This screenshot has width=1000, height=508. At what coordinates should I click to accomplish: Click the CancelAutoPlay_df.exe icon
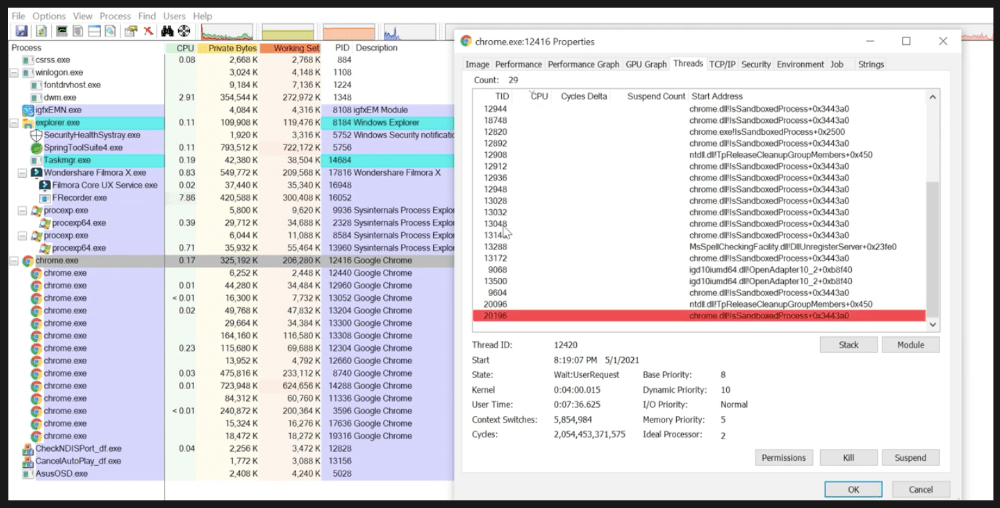click(27, 461)
